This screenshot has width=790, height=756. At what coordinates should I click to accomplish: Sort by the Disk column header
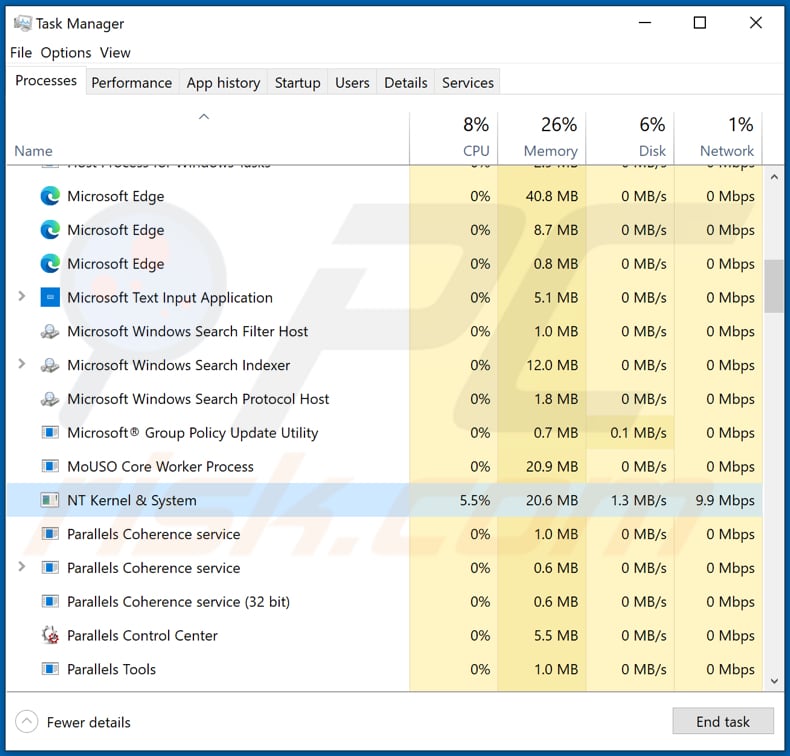pyautogui.click(x=652, y=151)
